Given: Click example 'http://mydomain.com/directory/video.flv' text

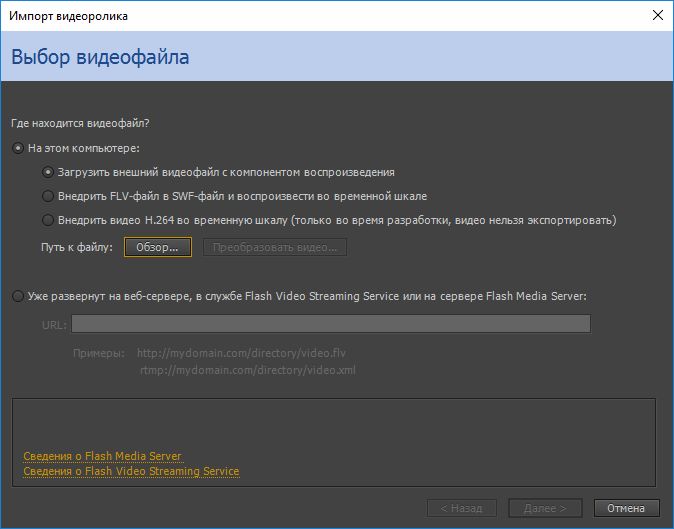Looking at the screenshot, I should coord(241,353).
